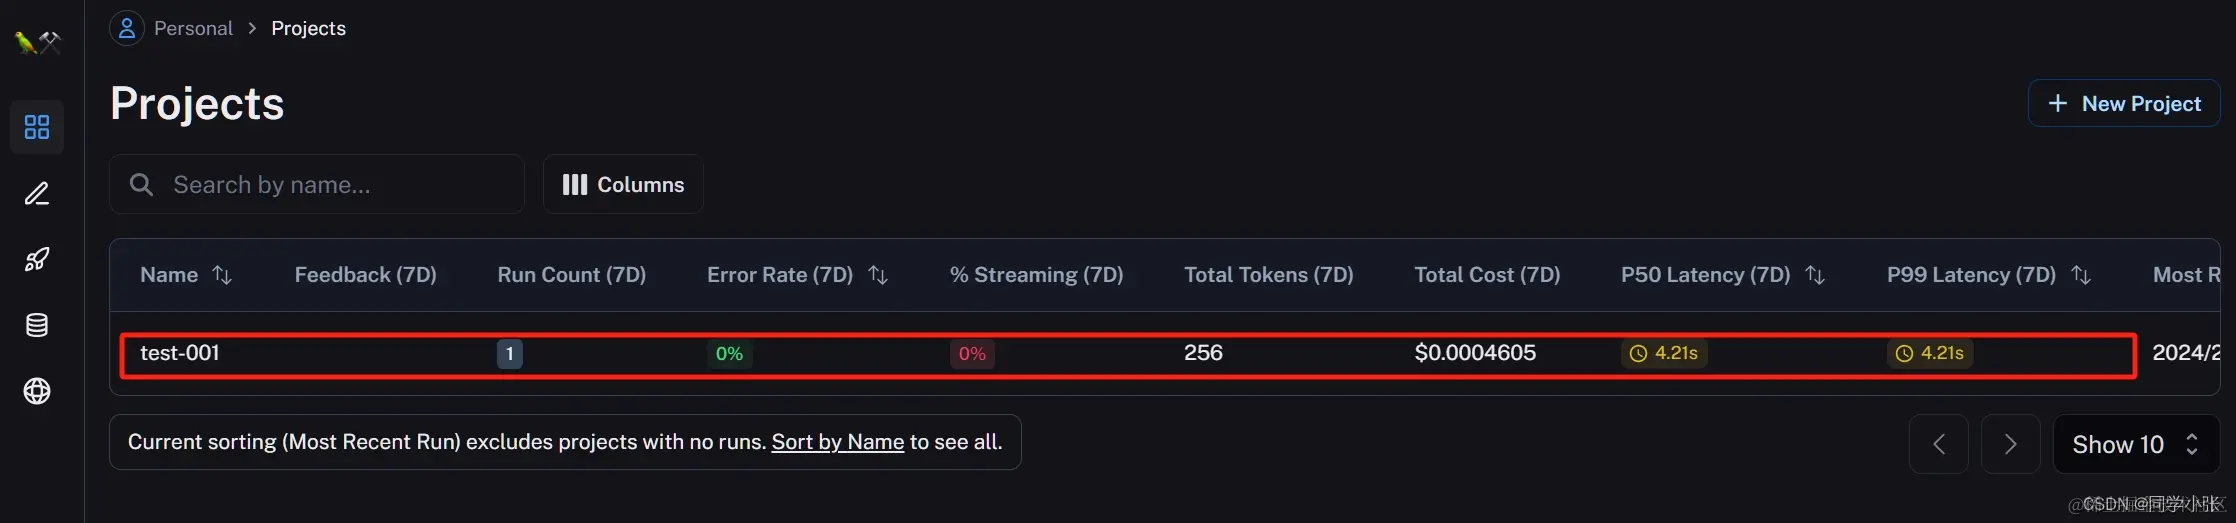Open the globe hub icon in sidebar
This screenshot has width=2236, height=523.
pos(37,391)
